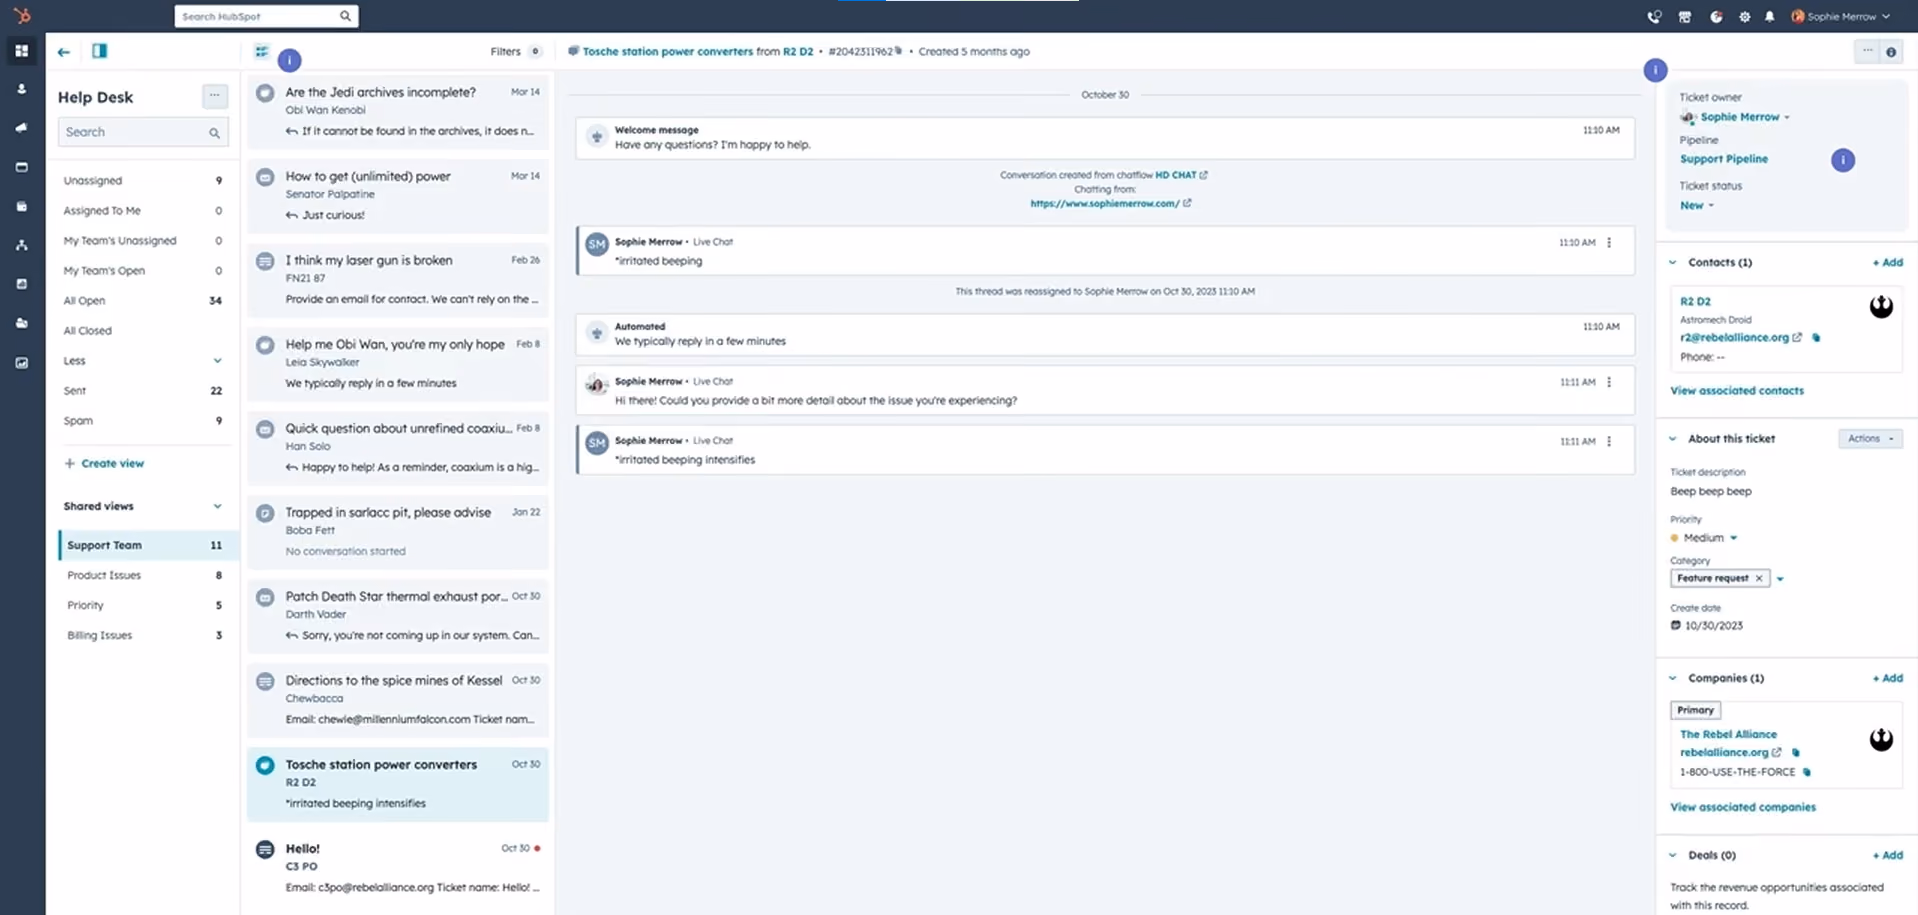This screenshot has width=1918, height=915.
Task: Copy the ticket ID #2042311962
Action: (x=898, y=51)
